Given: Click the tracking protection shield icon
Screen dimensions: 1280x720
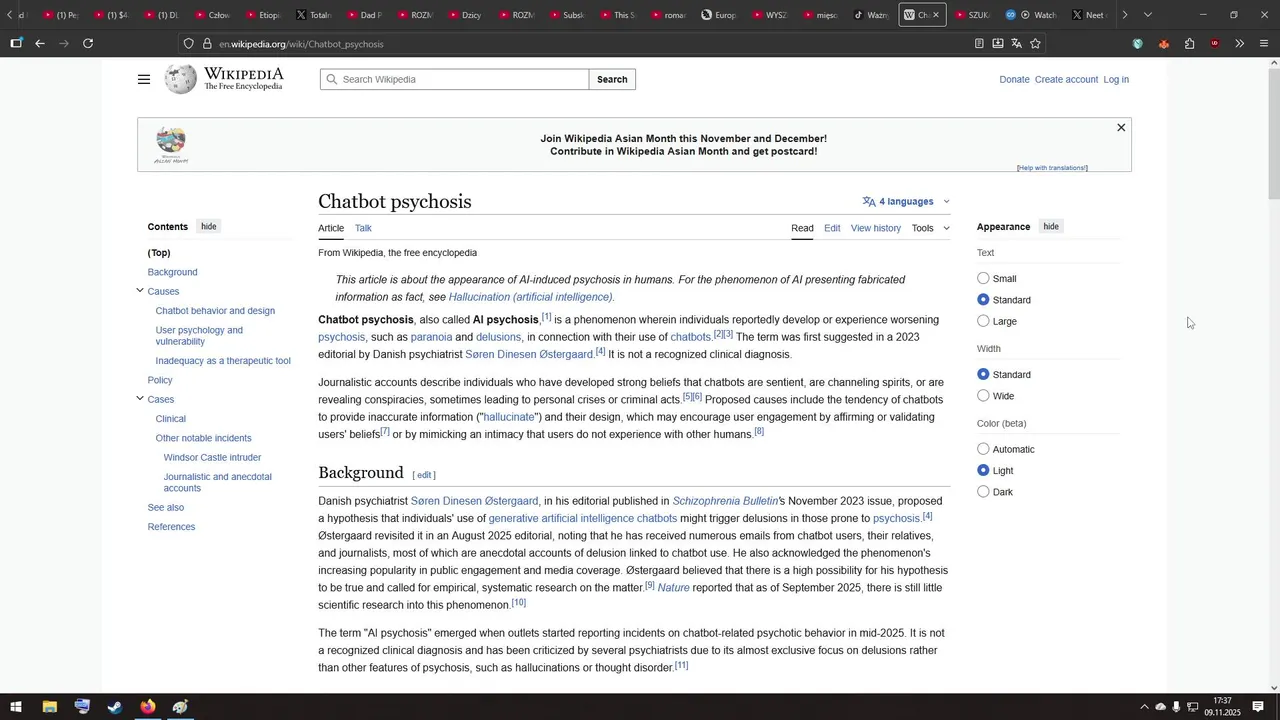Looking at the screenshot, I should tap(188, 44).
